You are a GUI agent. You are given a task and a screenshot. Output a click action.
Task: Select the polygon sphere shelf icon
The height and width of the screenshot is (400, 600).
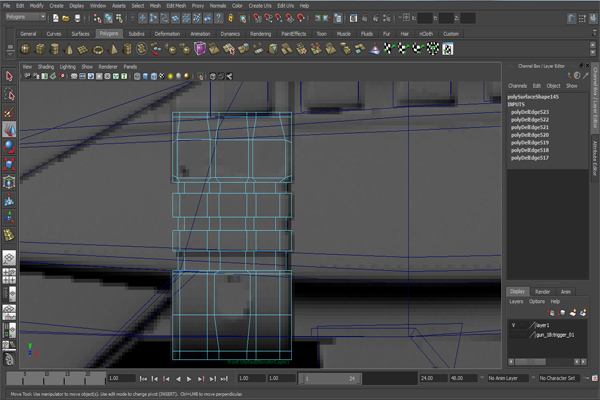(25, 49)
